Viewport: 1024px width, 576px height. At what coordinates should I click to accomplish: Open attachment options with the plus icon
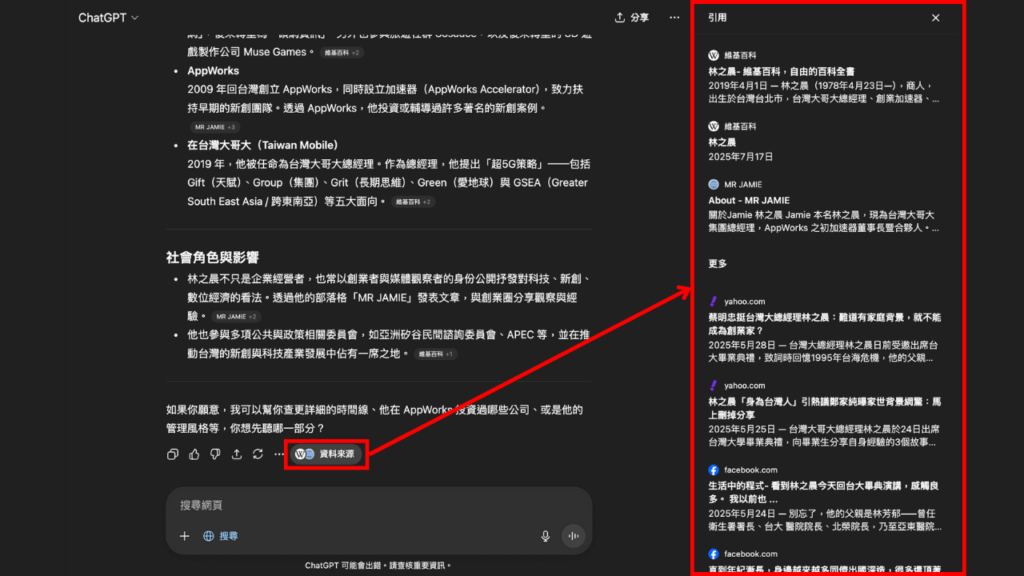pyautogui.click(x=184, y=536)
